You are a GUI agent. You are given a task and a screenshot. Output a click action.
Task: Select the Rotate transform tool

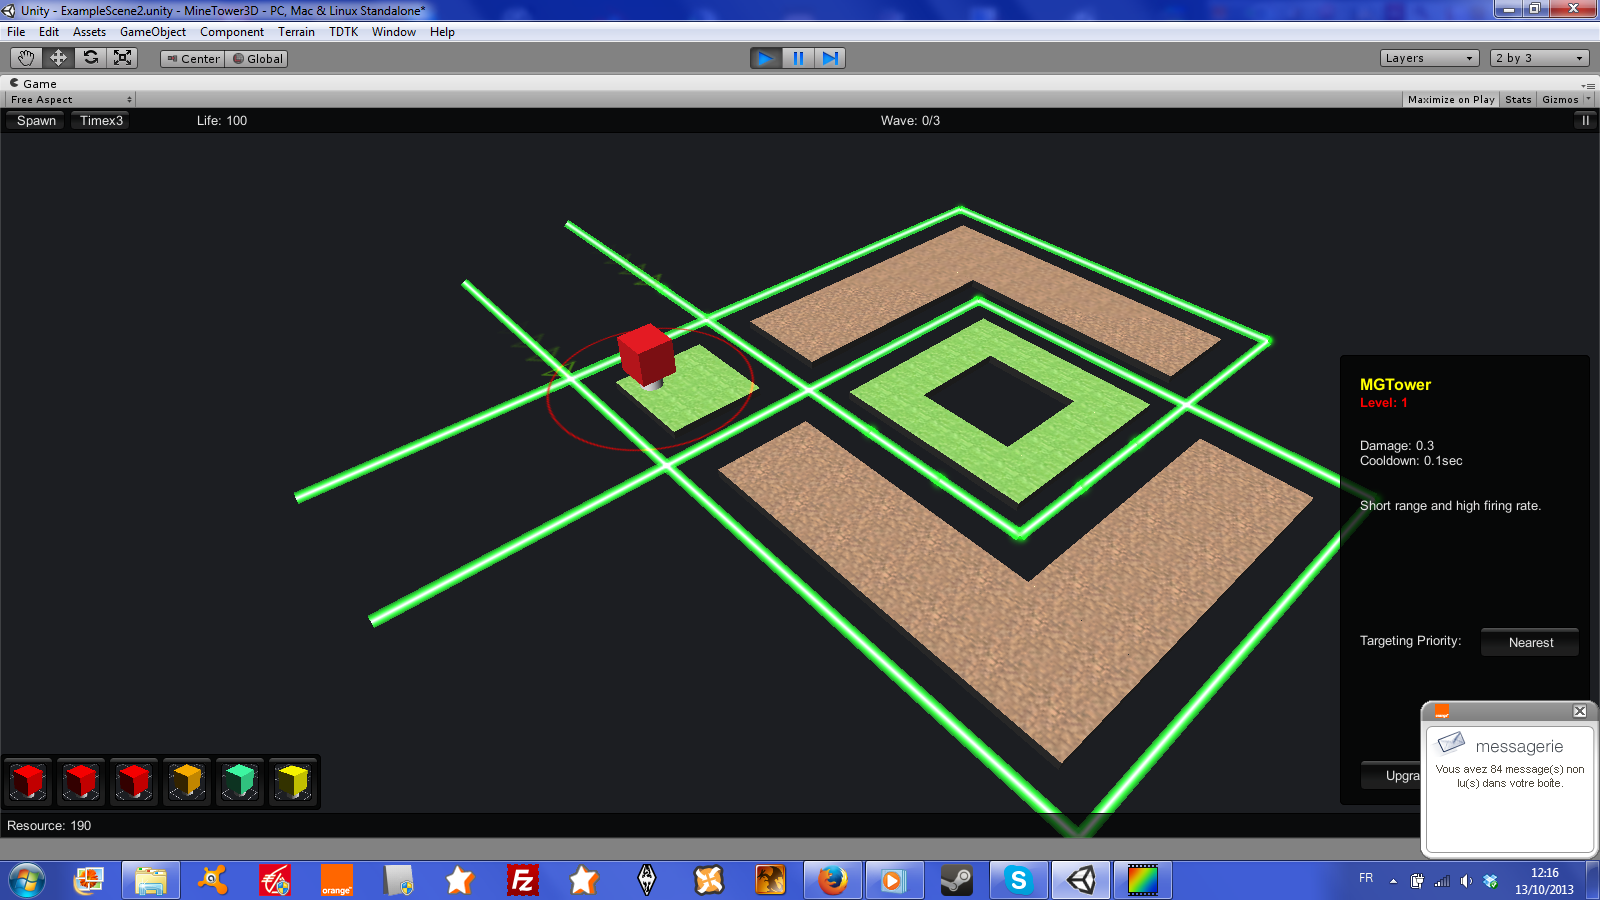coord(91,58)
